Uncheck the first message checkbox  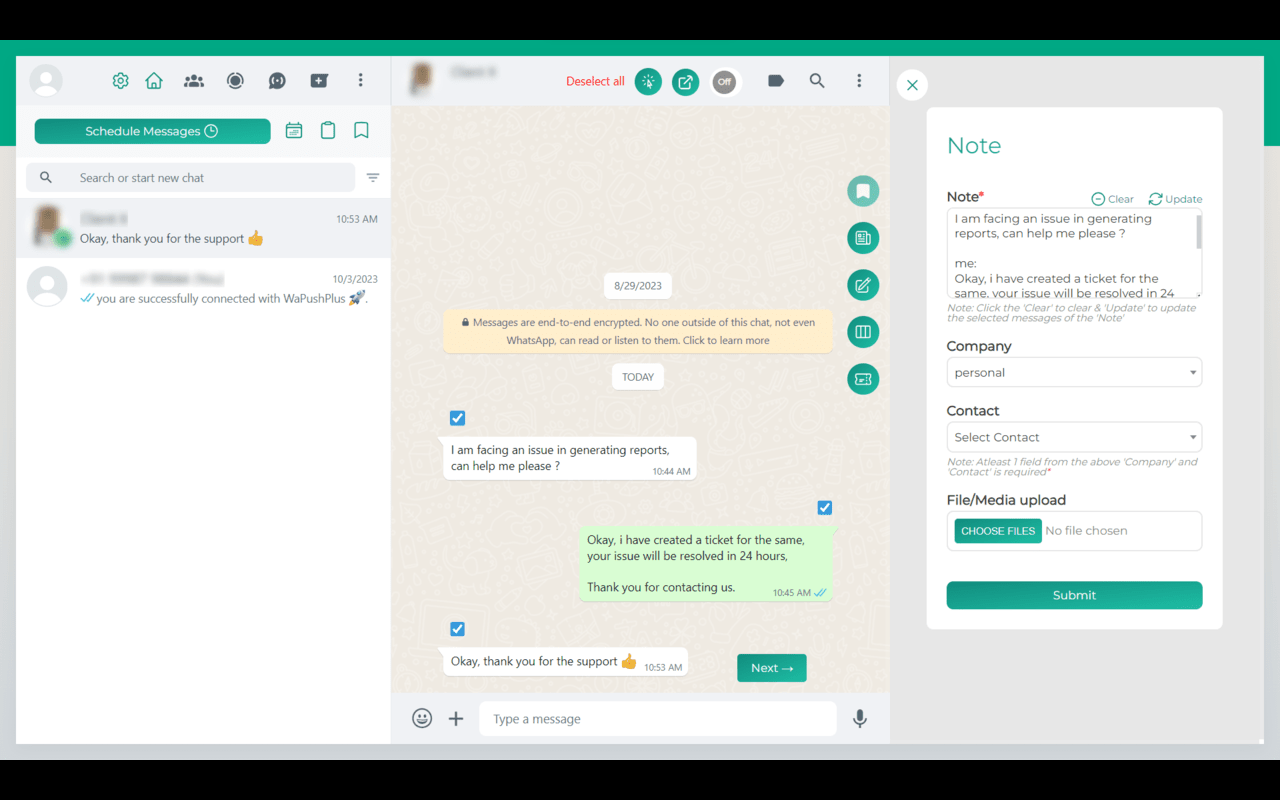click(457, 418)
